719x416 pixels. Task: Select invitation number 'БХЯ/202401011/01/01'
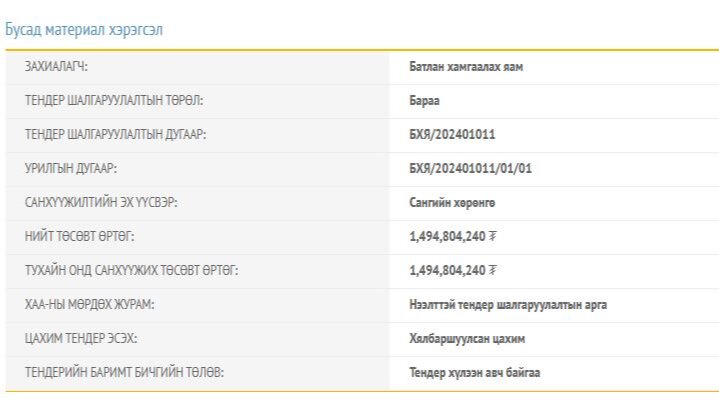click(x=470, y=168)
